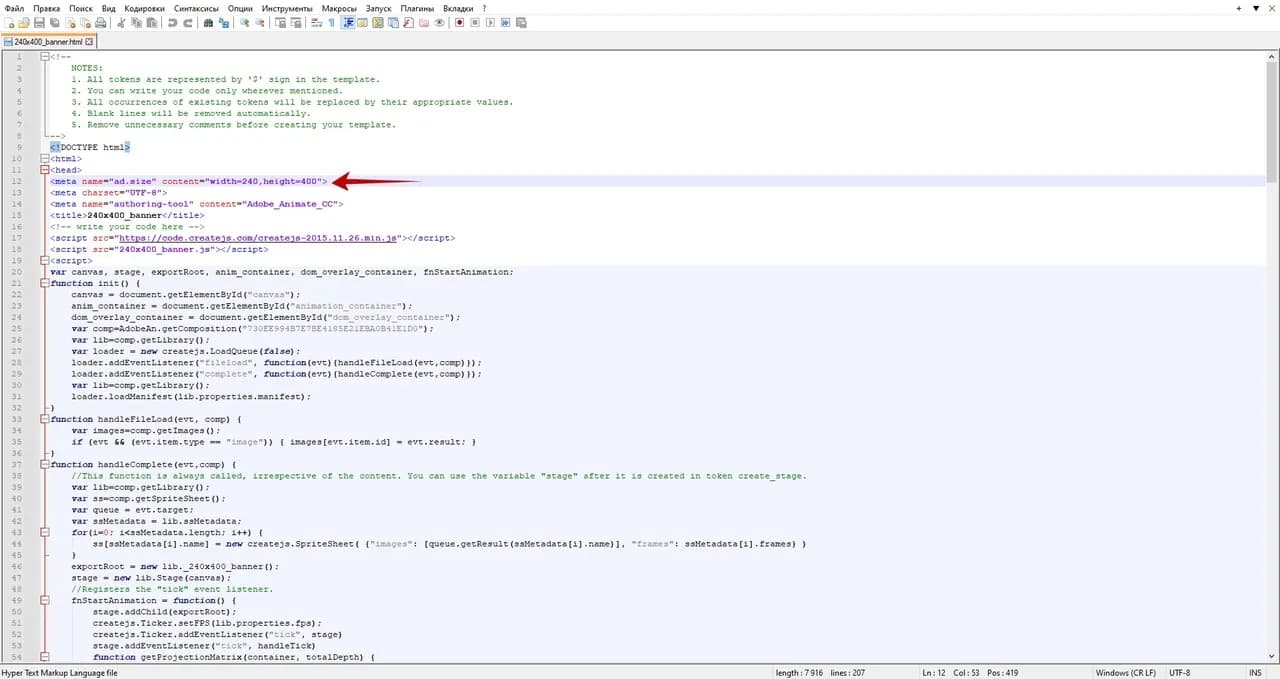The height and width of the screenshot is (679, 1280).
Task: Open the Инструменты menu
Action: point(287,8)
